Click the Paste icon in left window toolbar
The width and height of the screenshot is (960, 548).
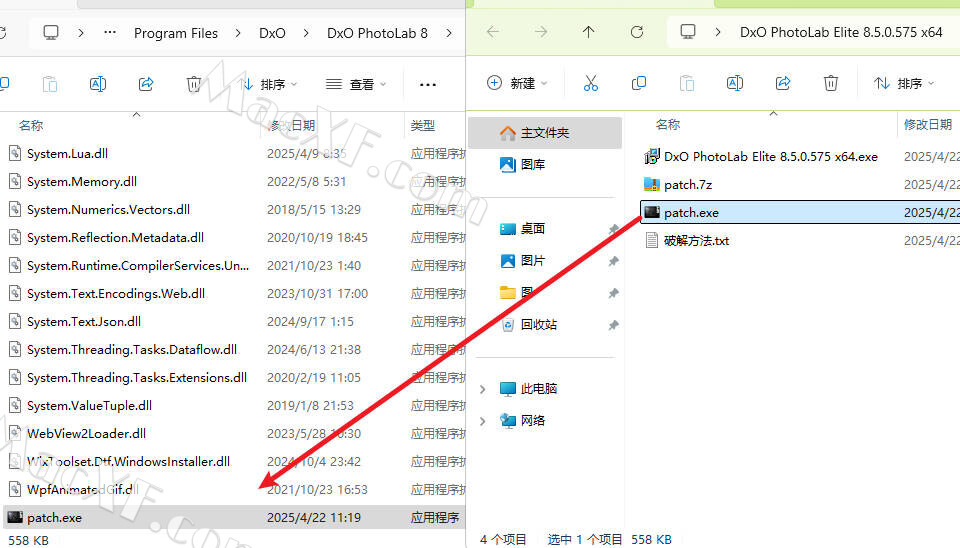tap(50, 84)
